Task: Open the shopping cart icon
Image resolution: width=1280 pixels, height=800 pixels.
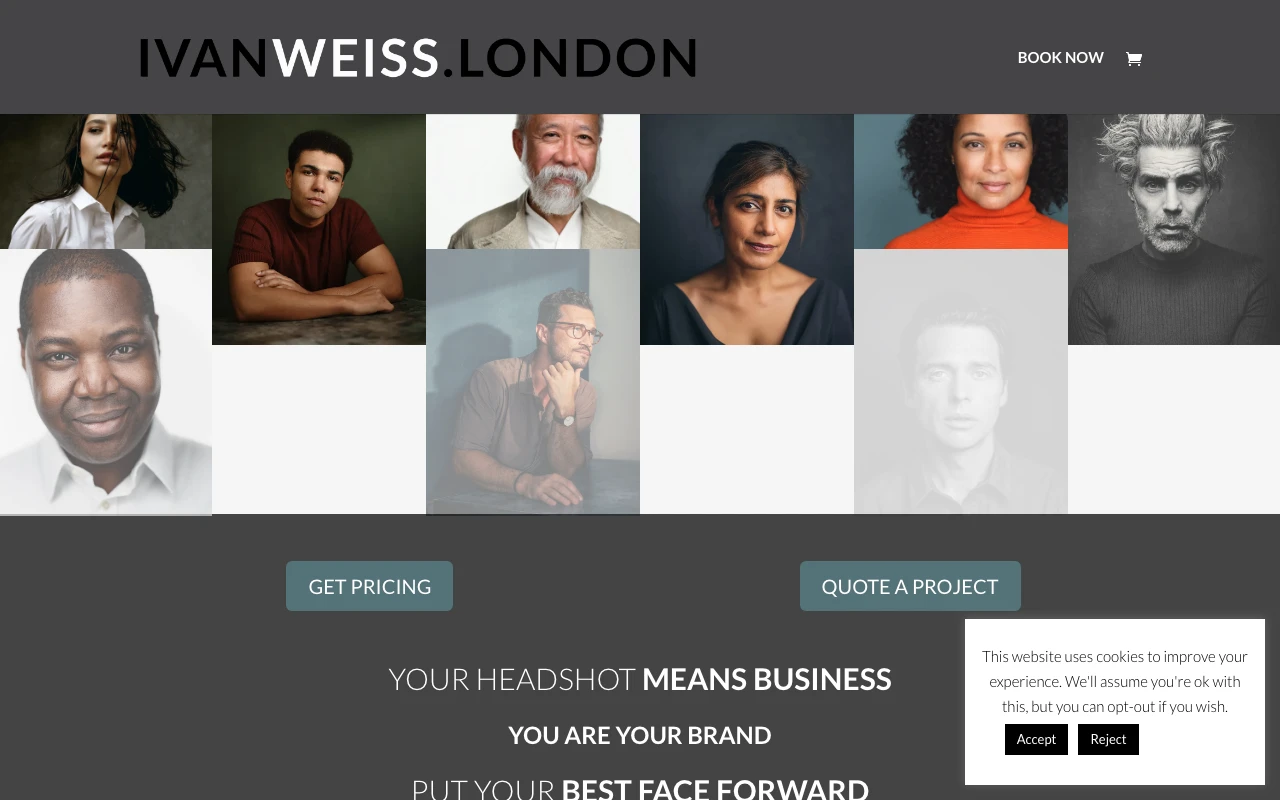Action: (1133, 59)
